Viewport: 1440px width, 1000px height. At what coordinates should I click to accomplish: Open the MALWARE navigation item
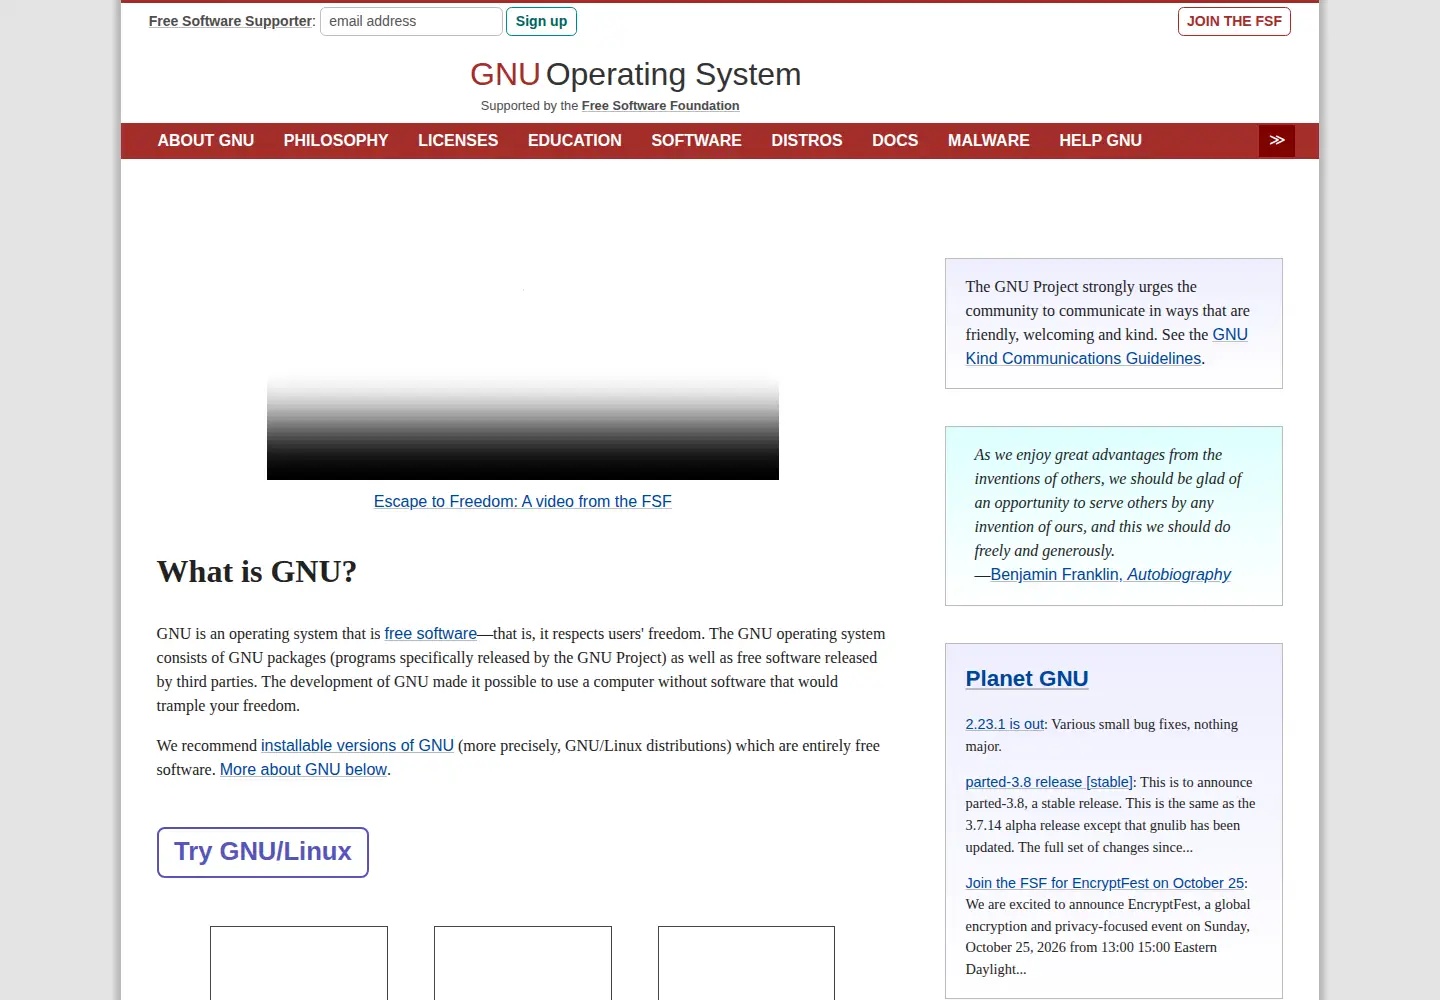(989, 141)
